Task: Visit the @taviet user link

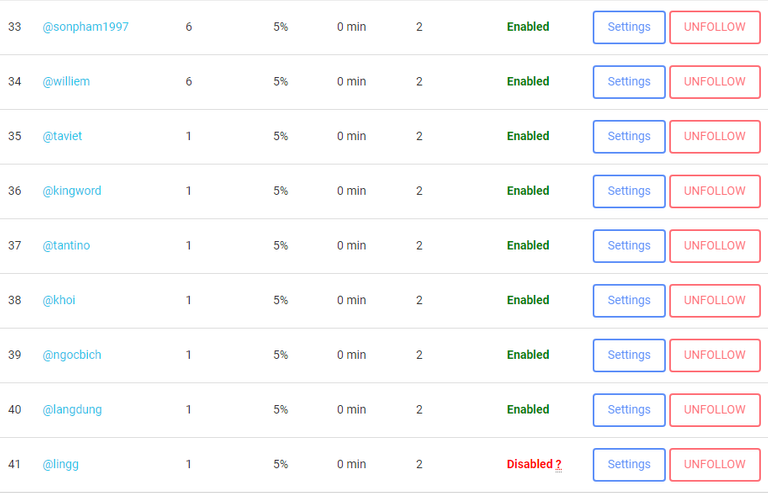Action: click(62, 136)
